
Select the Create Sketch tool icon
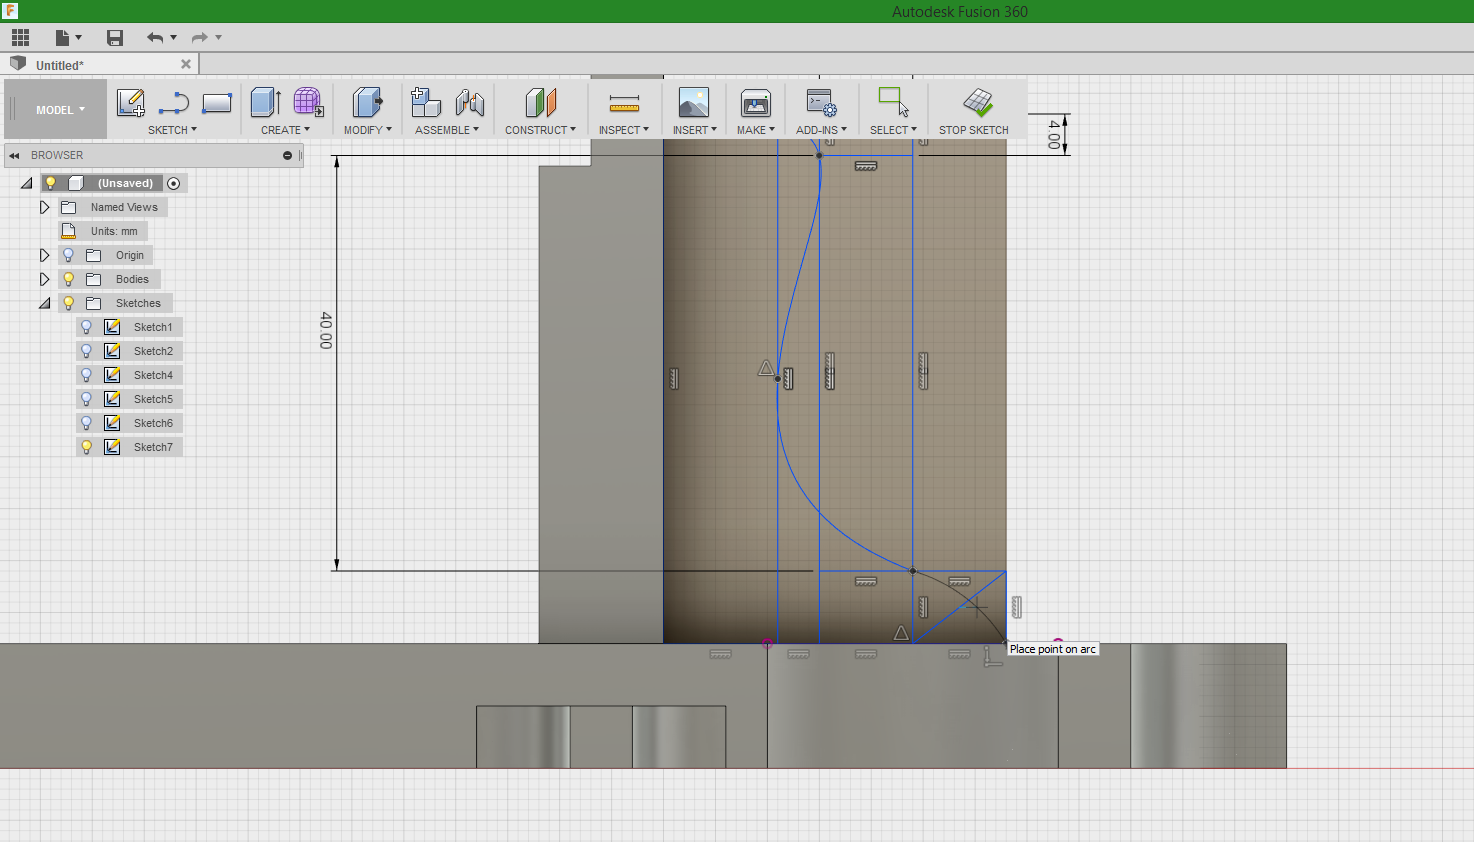(x=131, y=102)
